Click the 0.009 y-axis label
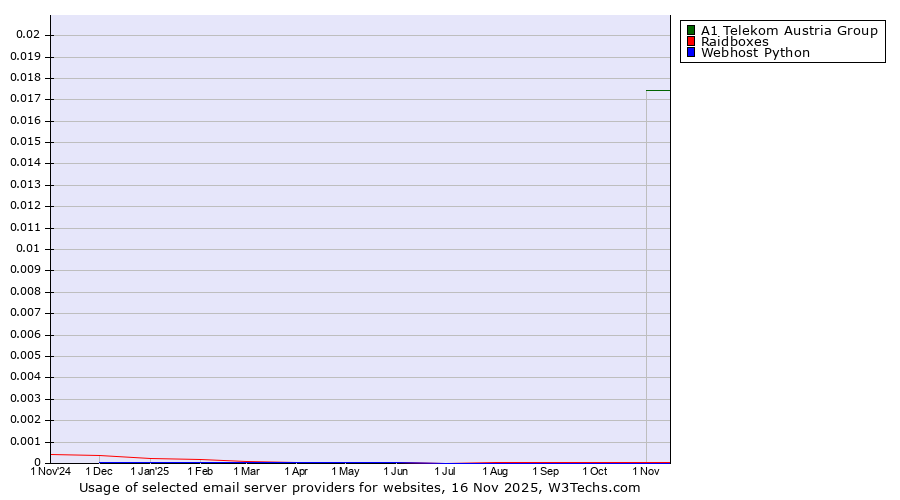Image resolution: width=900 pixels, height=500 pixels. pyautogui.click(x=26, y=270)
